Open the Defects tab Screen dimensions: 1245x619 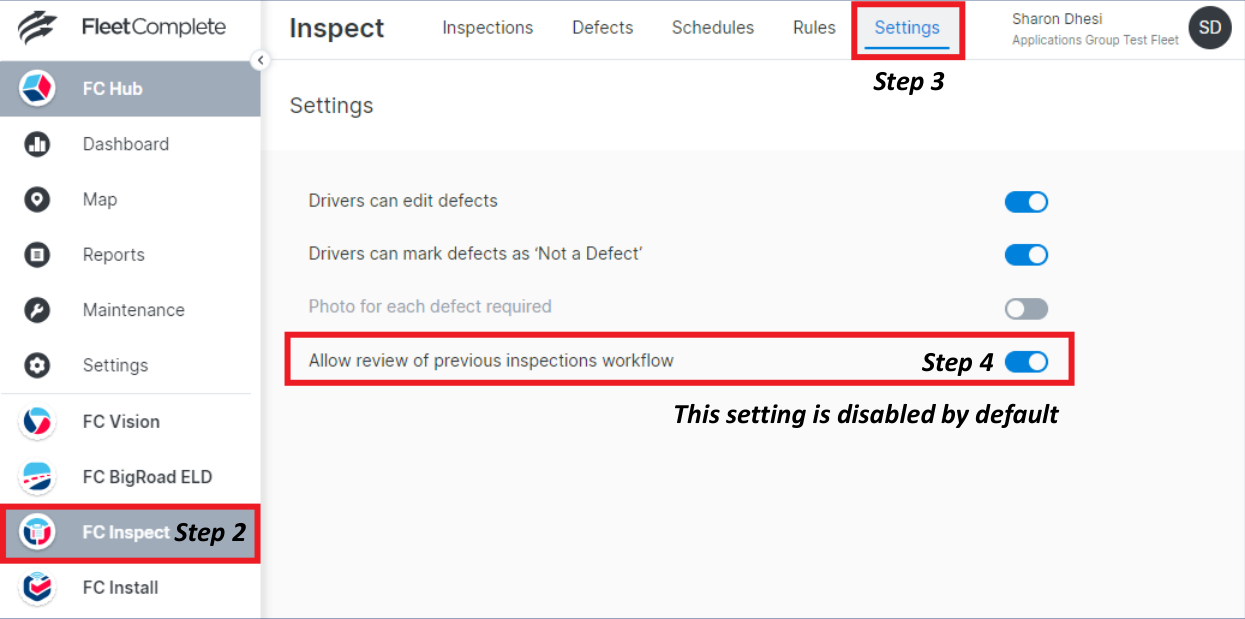coord(602,28)
